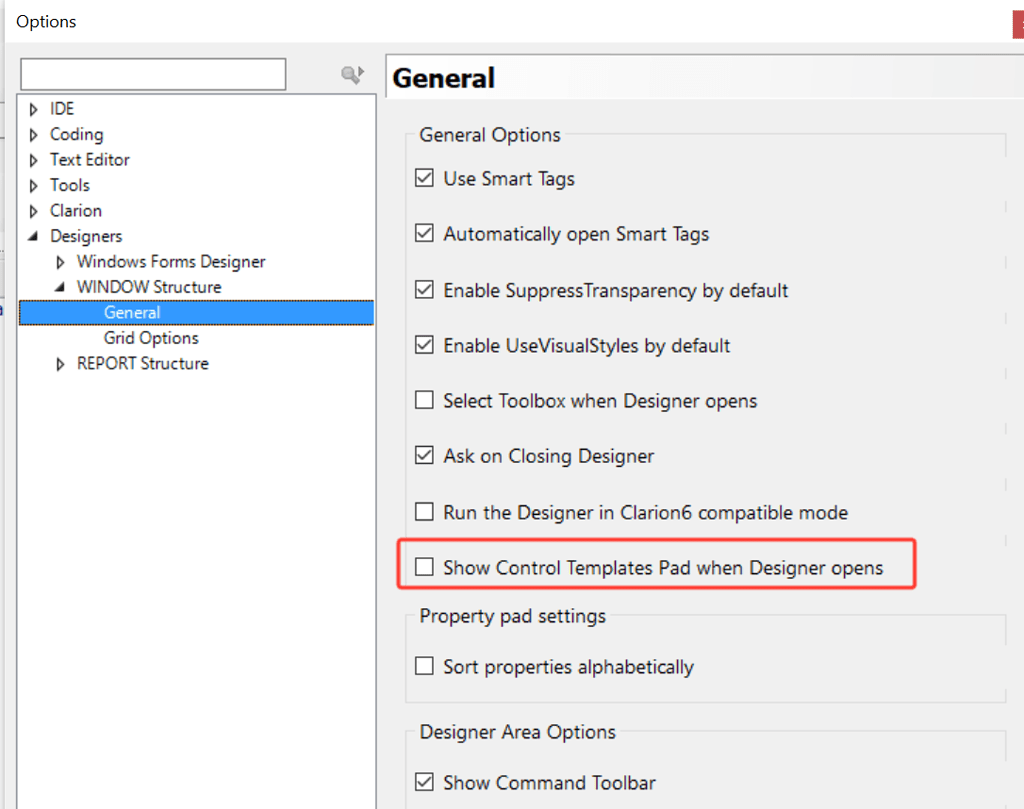Expand the REPORT Structure node
1024x809 pixels.
[60, 363]
